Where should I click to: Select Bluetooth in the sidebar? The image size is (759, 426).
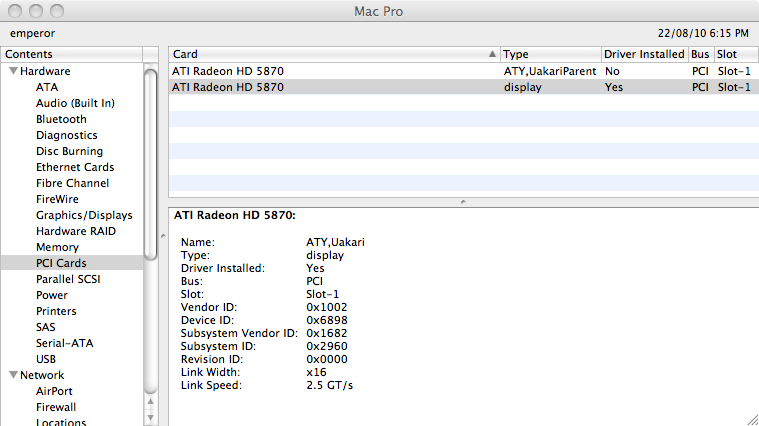(61, 119)
